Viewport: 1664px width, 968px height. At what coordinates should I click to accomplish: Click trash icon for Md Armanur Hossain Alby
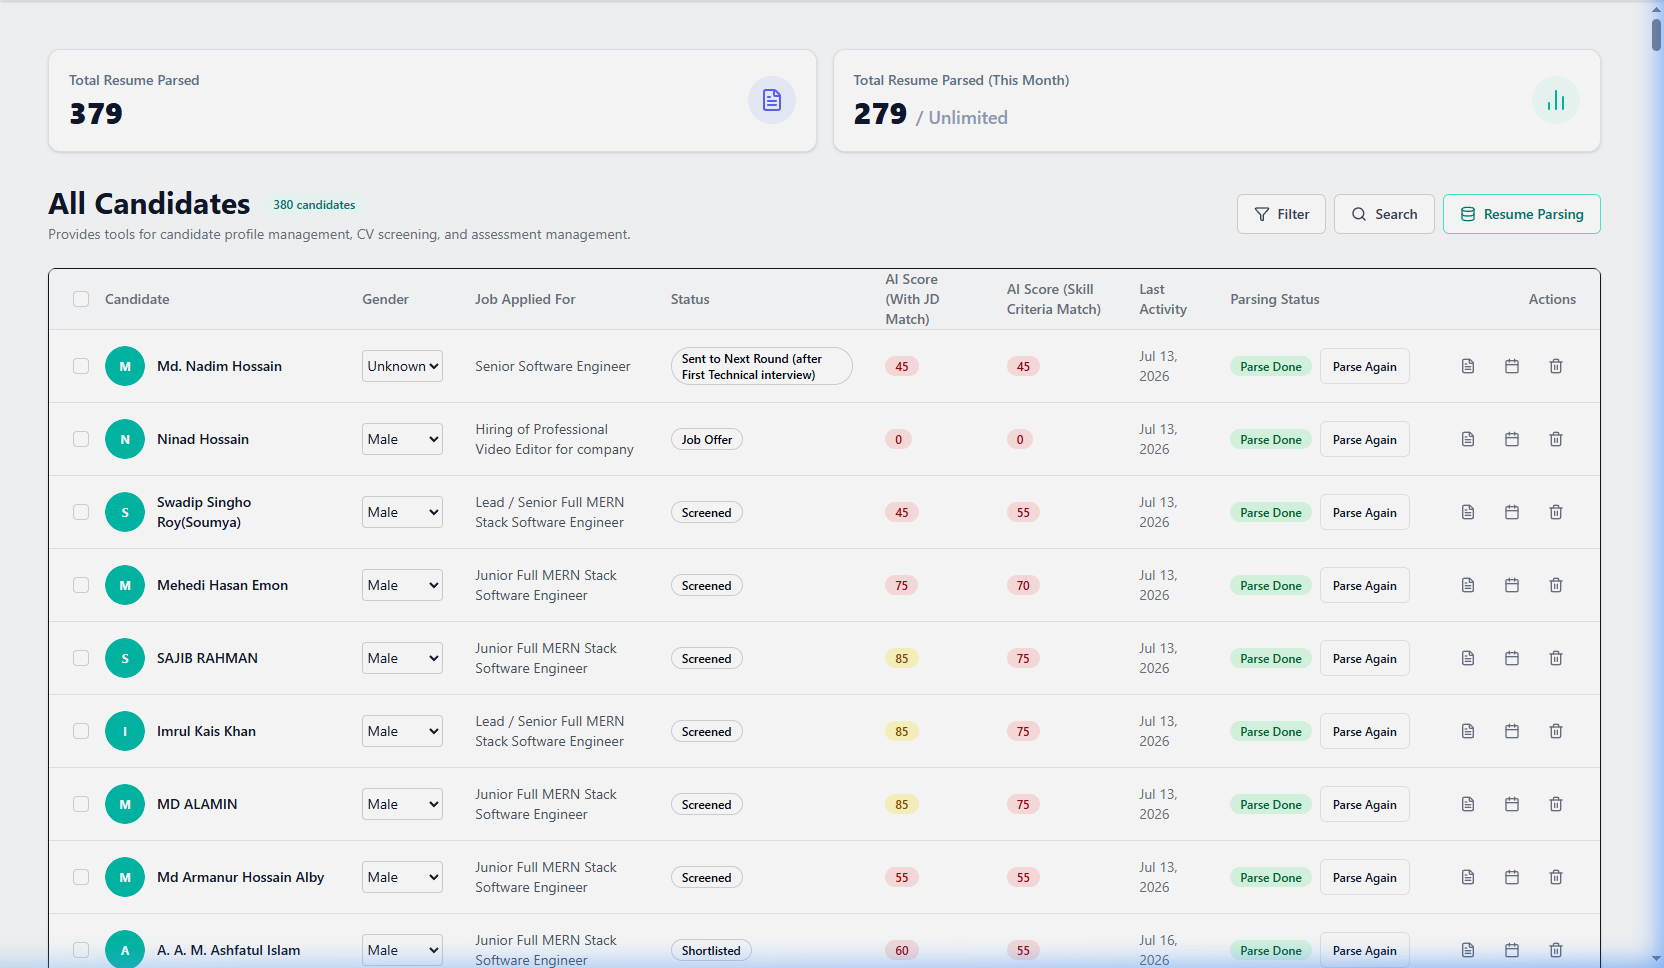pos(1556,877)
